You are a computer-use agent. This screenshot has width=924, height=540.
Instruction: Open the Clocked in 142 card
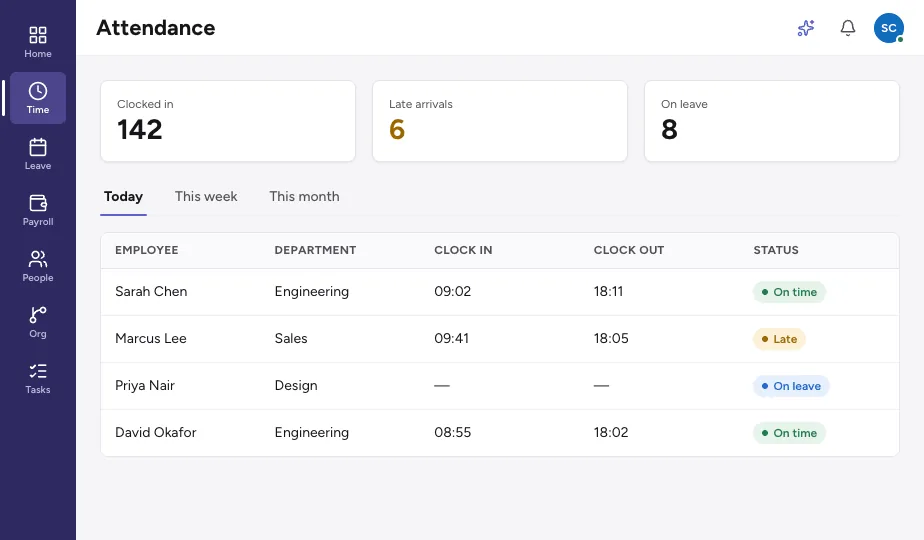(x=228, y=121)
